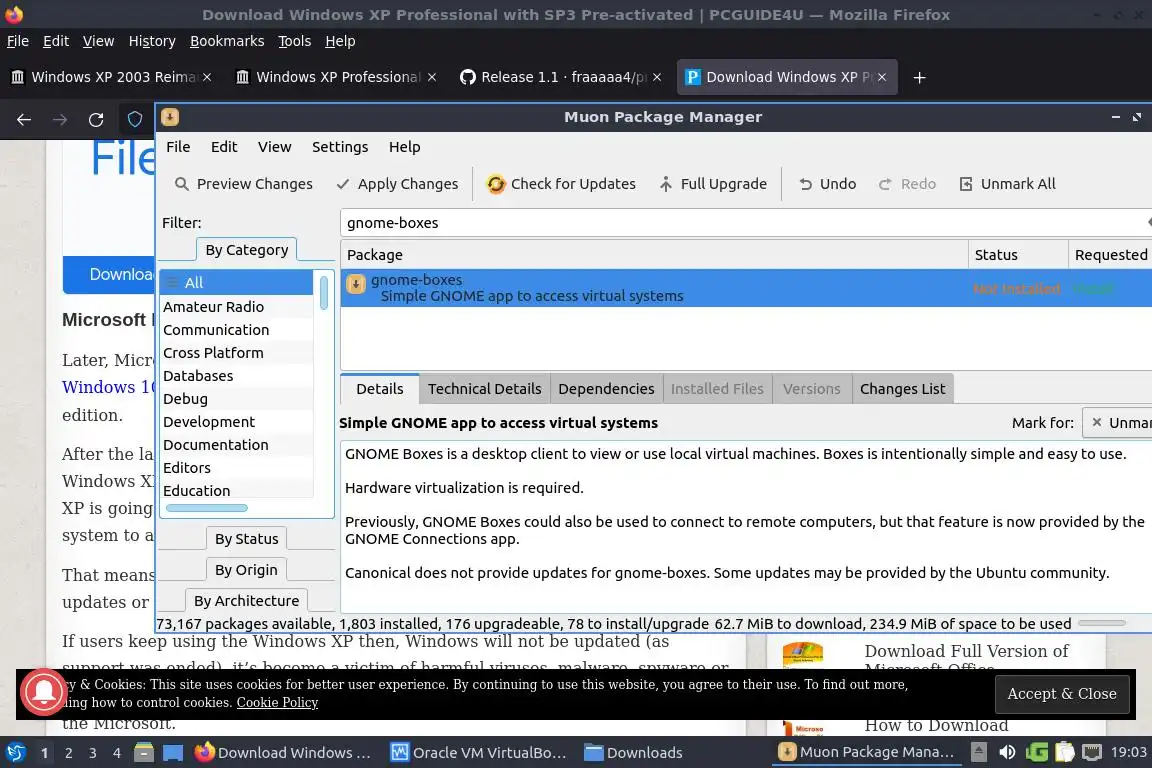Run Full Upgrade from toolbar

712,184
